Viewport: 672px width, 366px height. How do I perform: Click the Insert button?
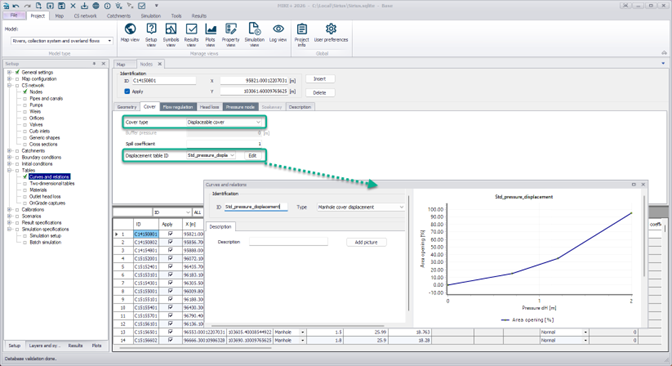coord(320,79)
